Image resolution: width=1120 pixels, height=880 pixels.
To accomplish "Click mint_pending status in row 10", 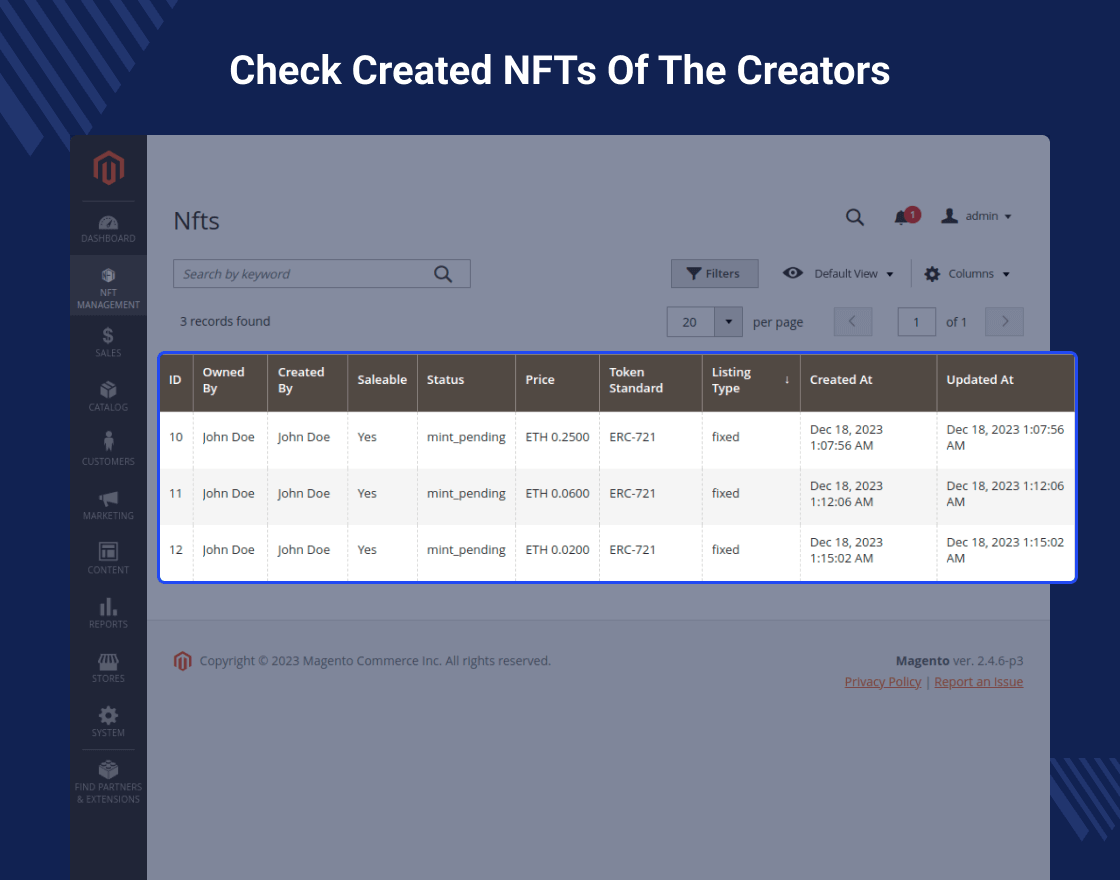I will (466, 437).
